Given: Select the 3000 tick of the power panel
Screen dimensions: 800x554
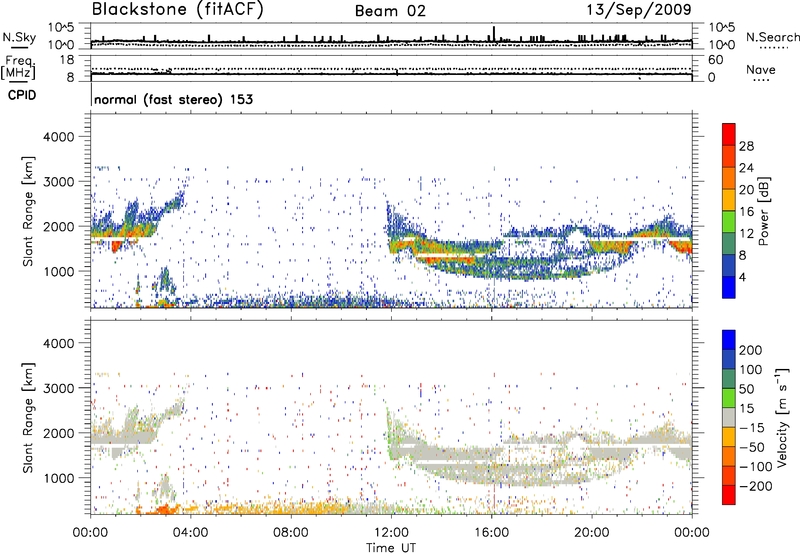Looking at the screenshot, I should (58, 182).
